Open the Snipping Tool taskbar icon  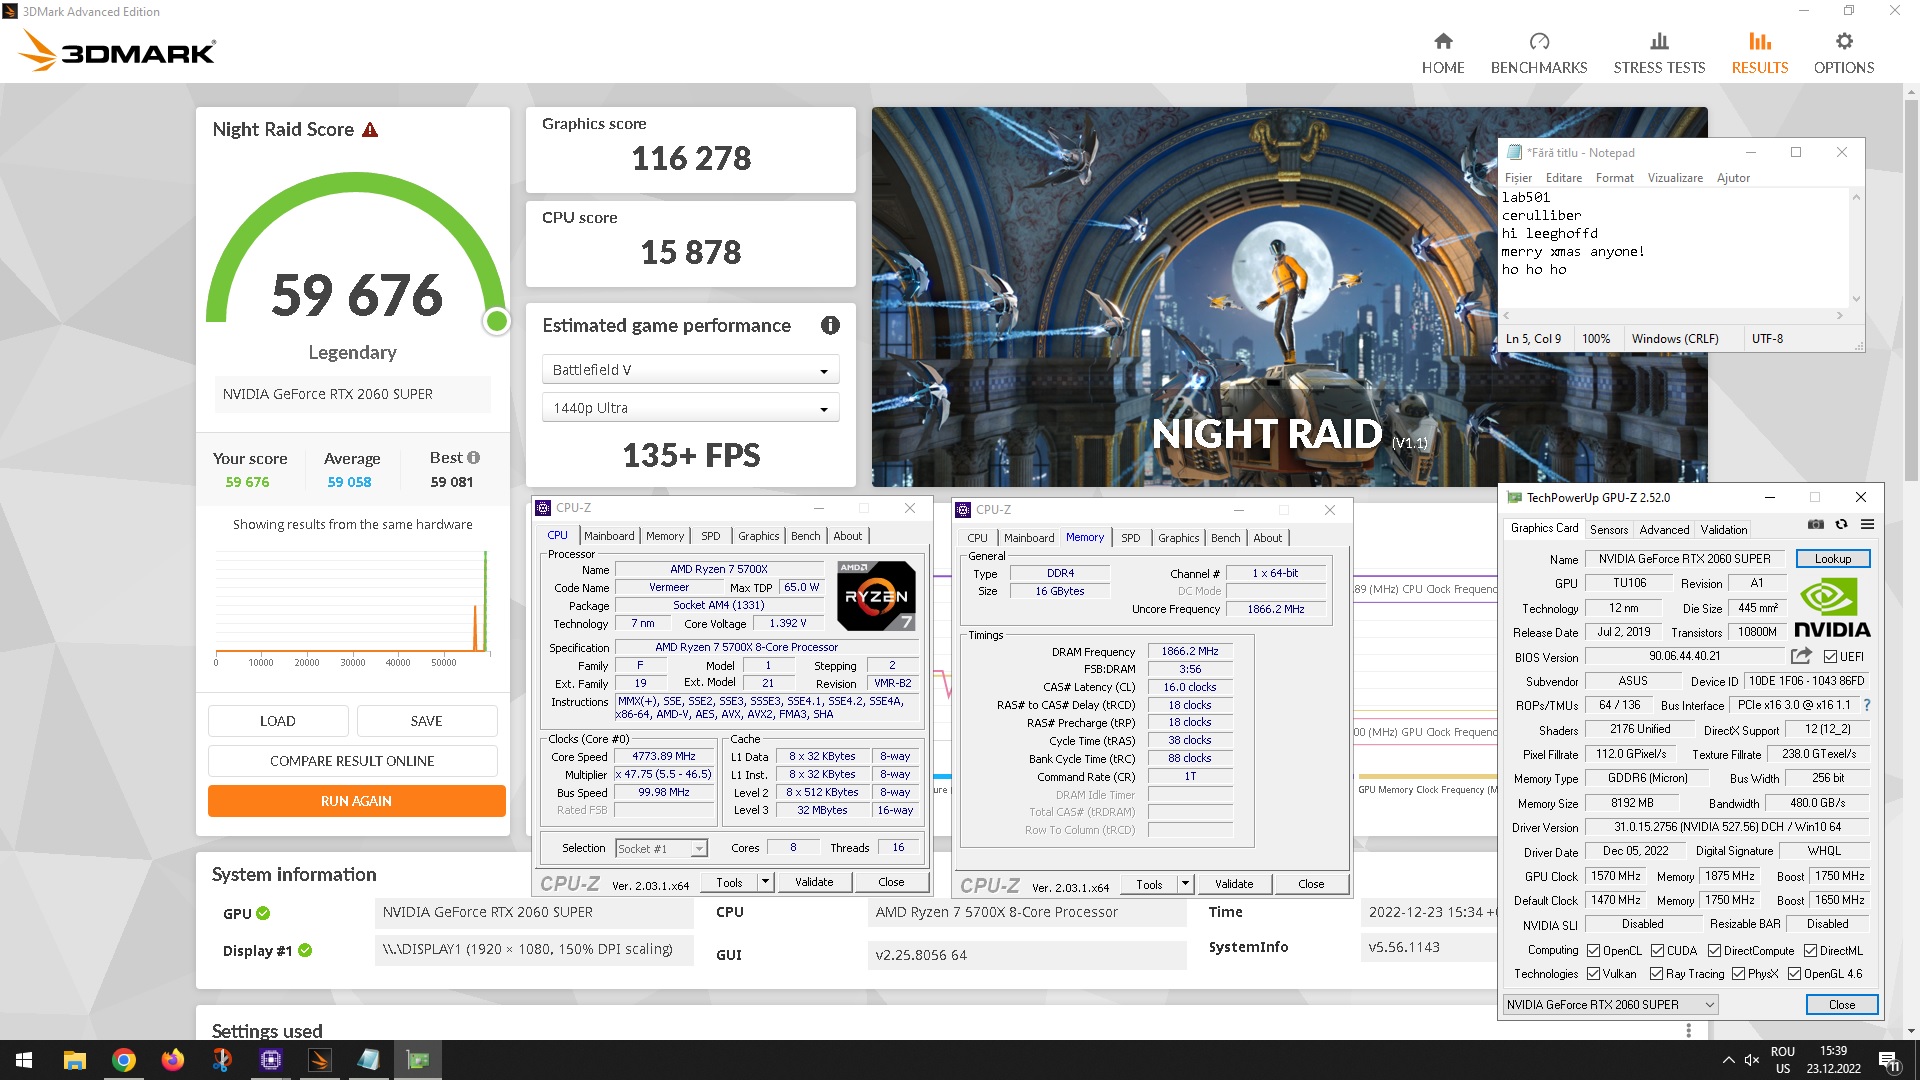(x=222, y=1060)
